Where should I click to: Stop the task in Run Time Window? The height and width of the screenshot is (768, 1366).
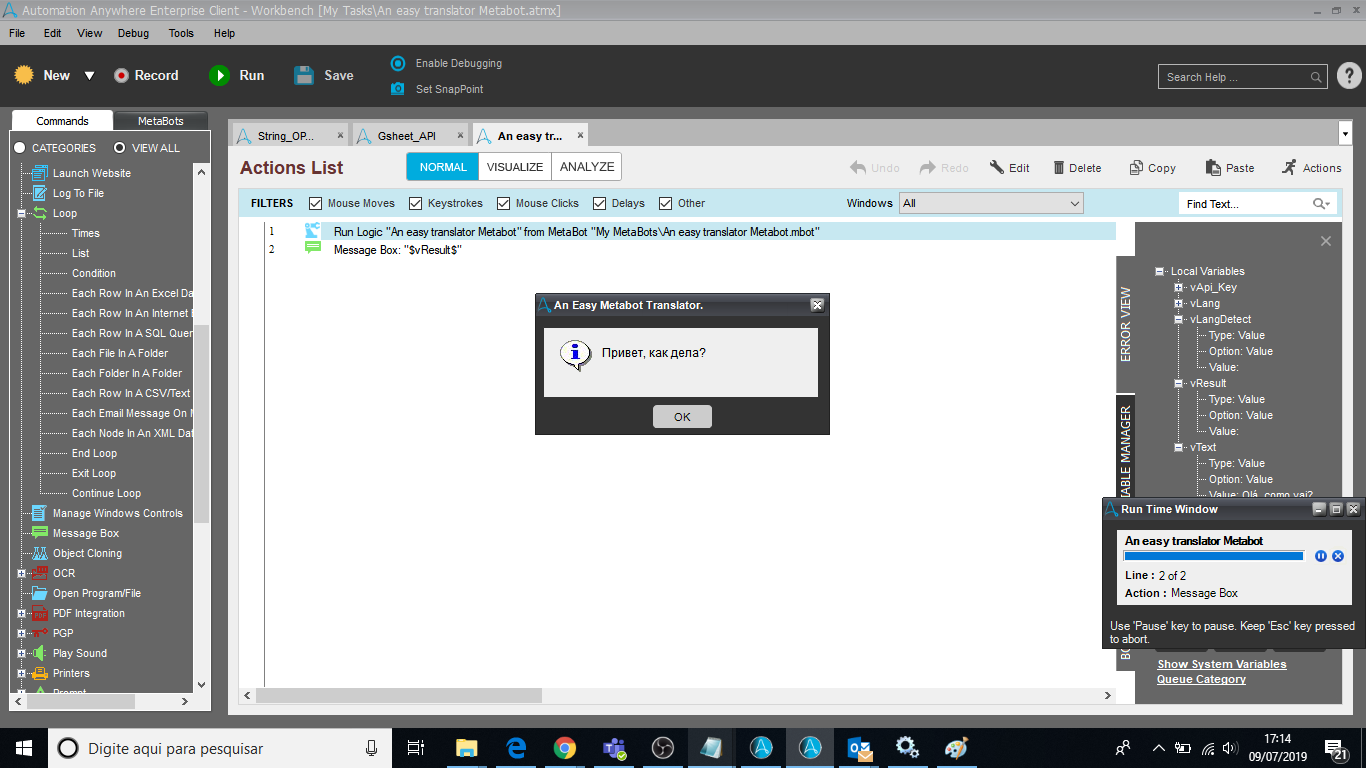[x=1338, y=556]
